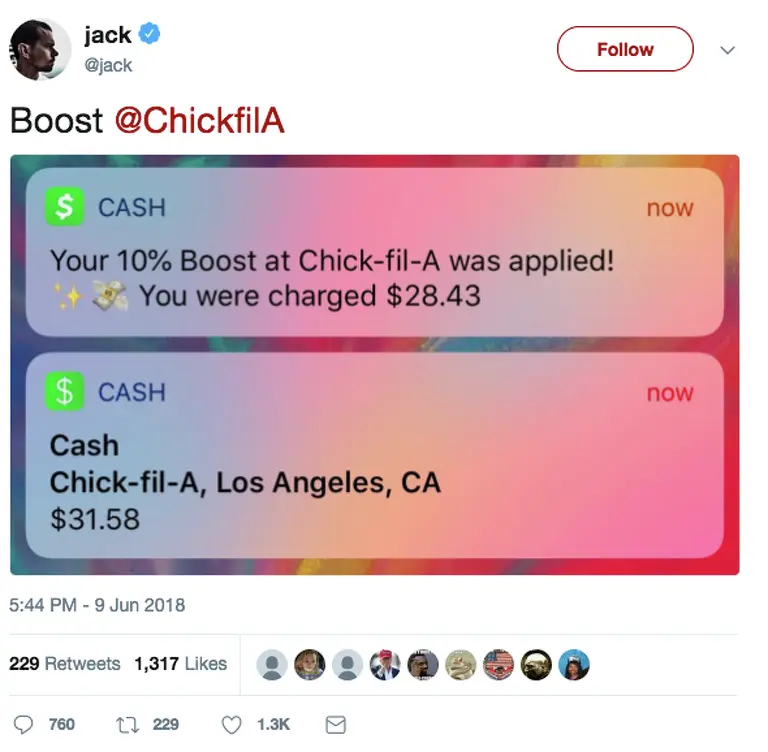Like the tweet with heart icon
This screenshot has height=752, width=768.
[x=232, y=725]
